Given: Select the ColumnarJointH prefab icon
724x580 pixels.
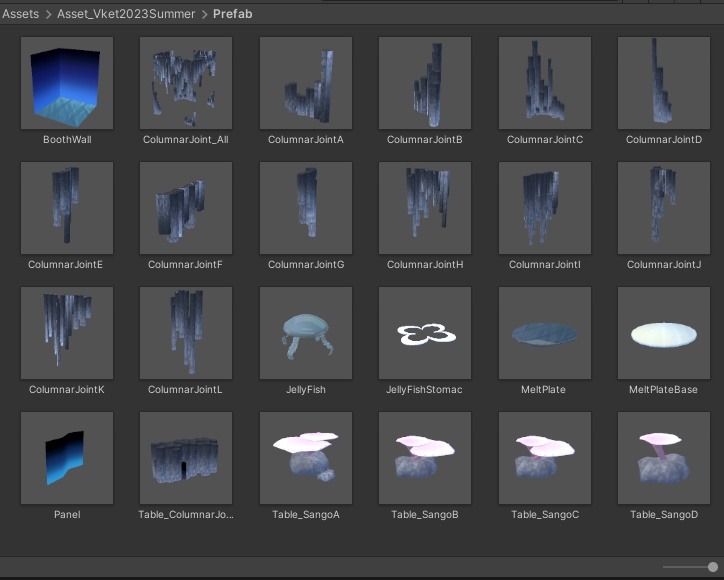Looking at the screenshot, I should [425, 208].
